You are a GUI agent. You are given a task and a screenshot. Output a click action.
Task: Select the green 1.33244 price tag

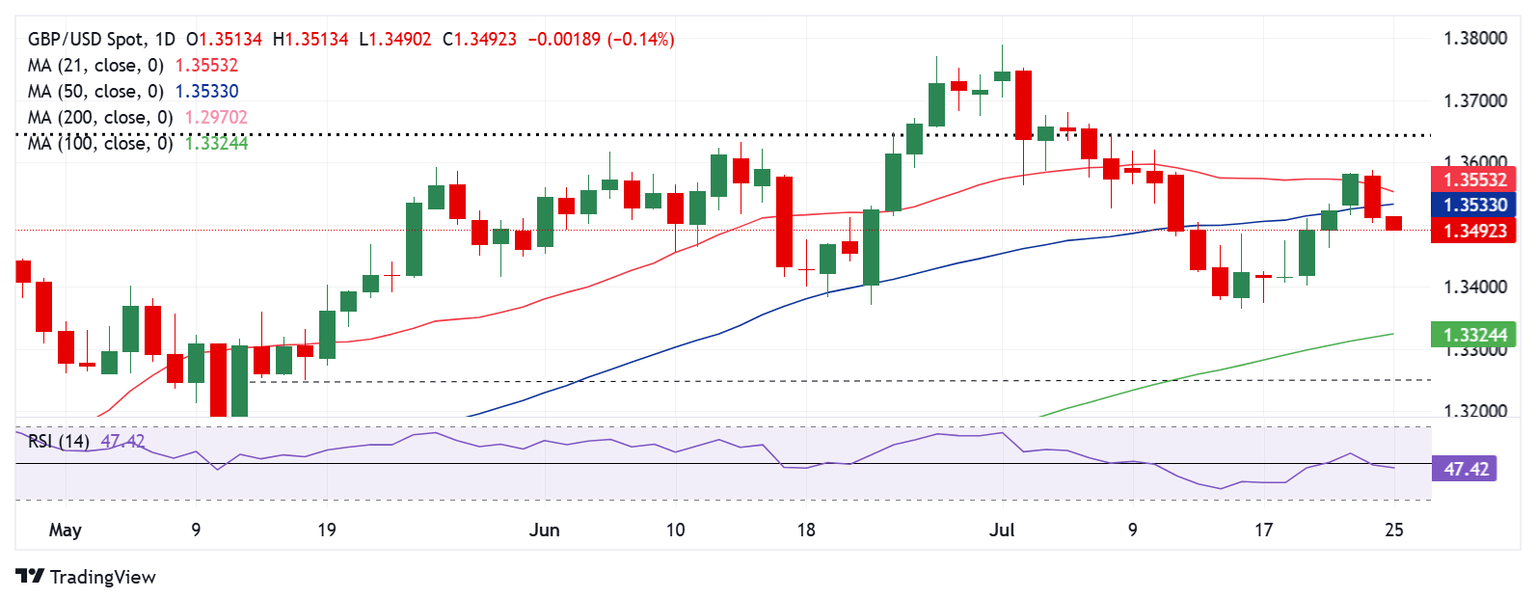[1474, 334]
